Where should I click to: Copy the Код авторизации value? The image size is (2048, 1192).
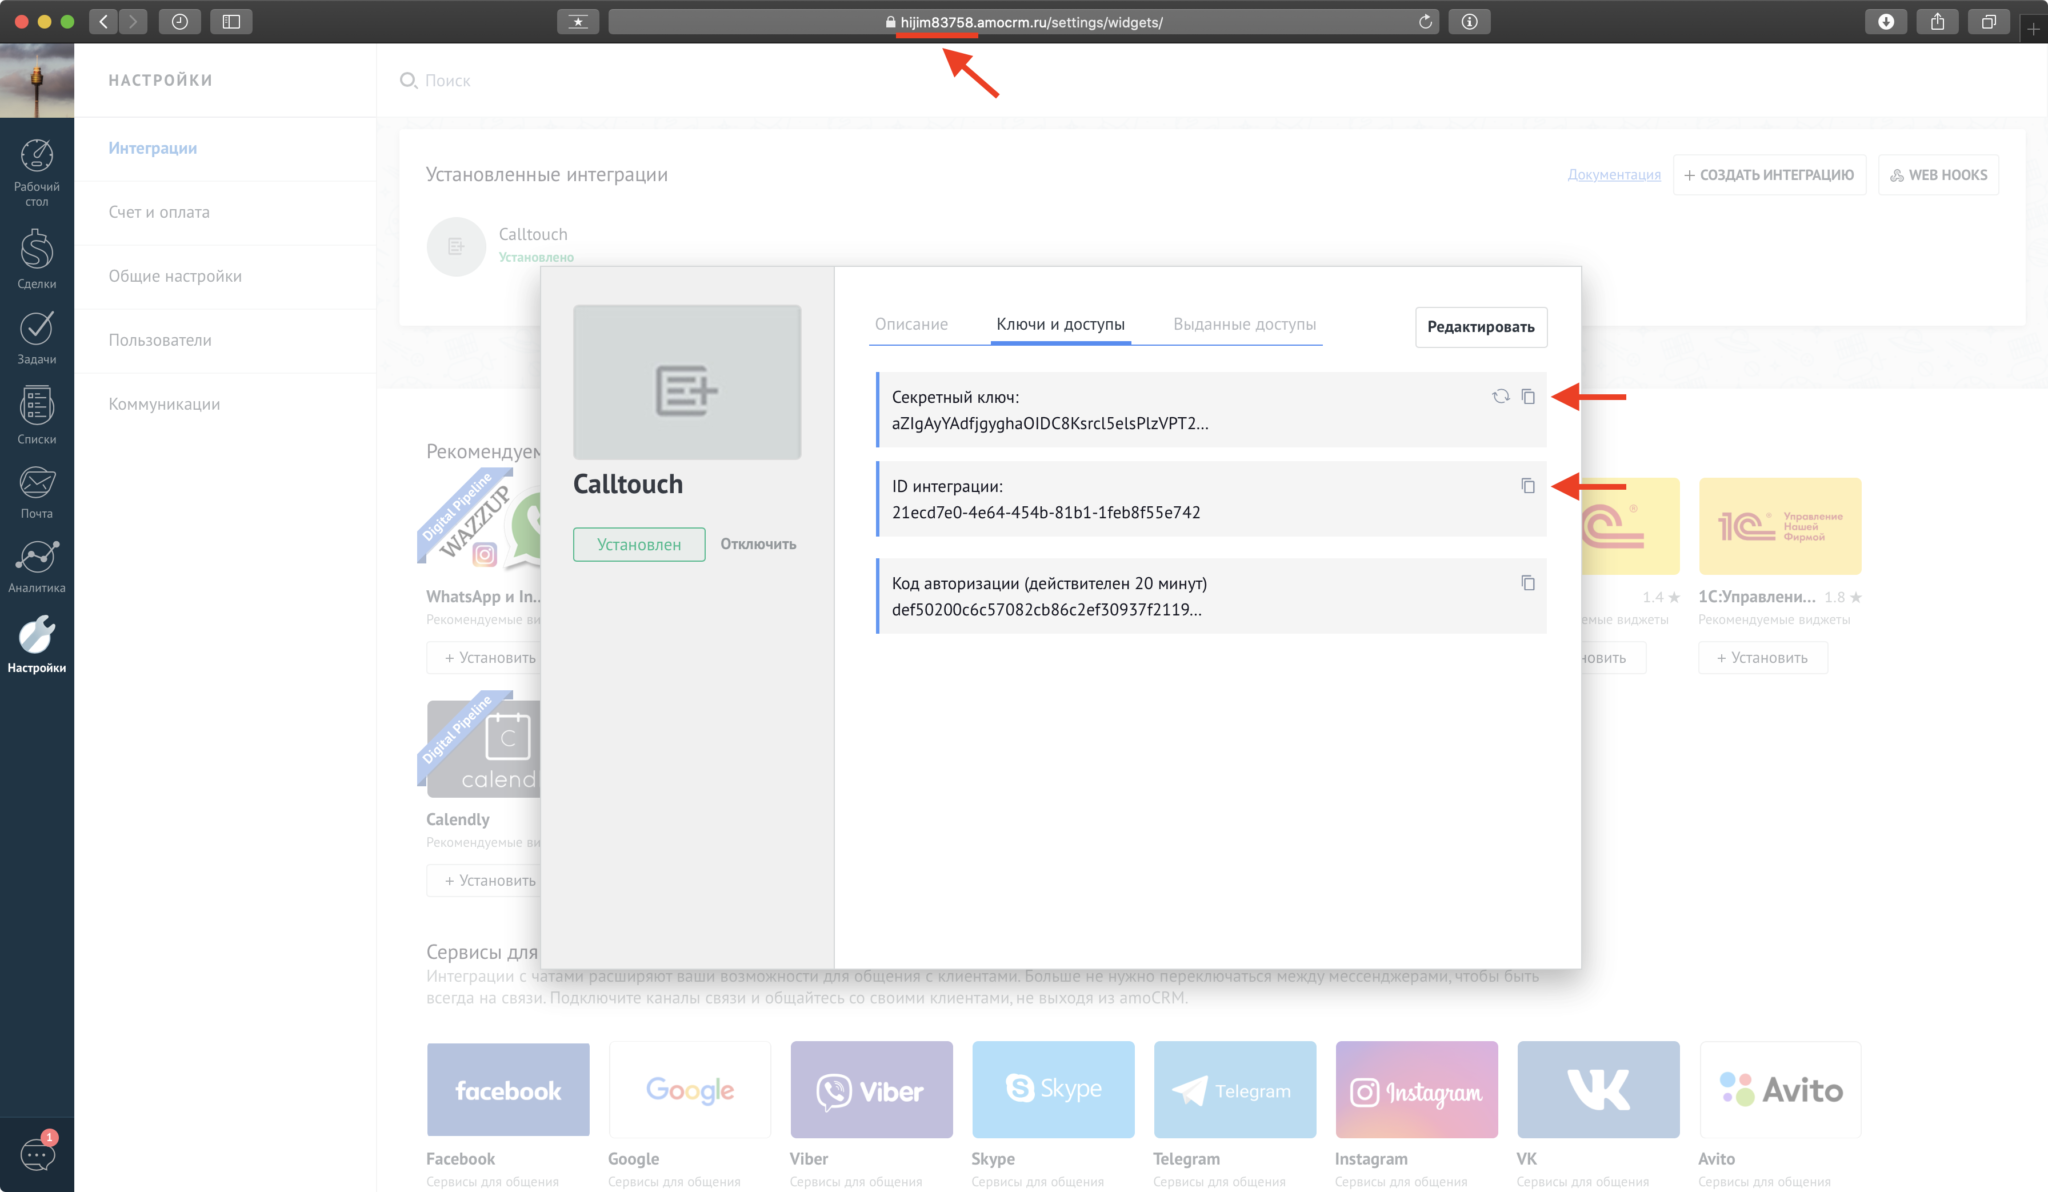click(1528, 582)
